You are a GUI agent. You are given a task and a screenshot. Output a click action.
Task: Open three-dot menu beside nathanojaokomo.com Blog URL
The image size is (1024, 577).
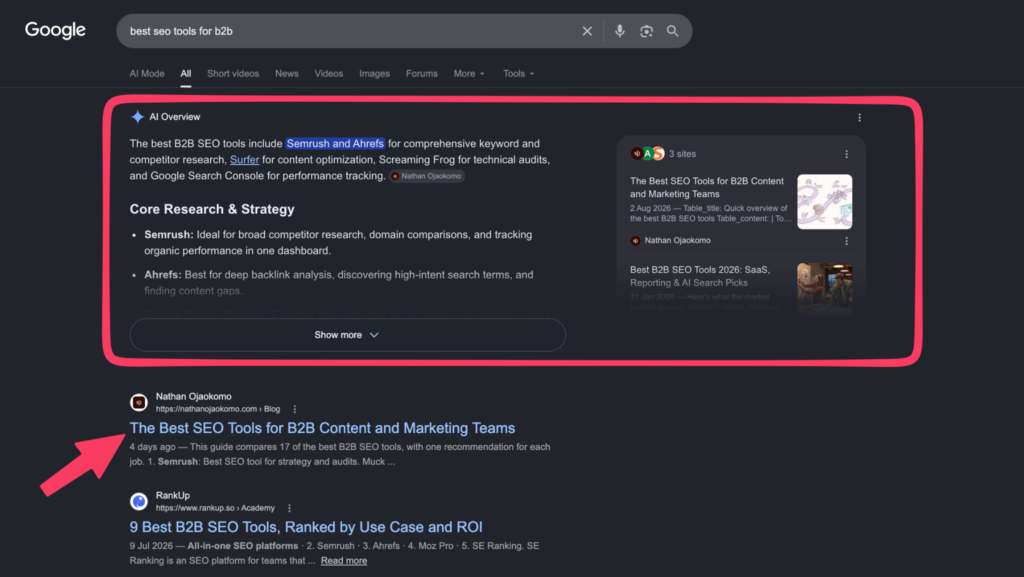(295, 409)
